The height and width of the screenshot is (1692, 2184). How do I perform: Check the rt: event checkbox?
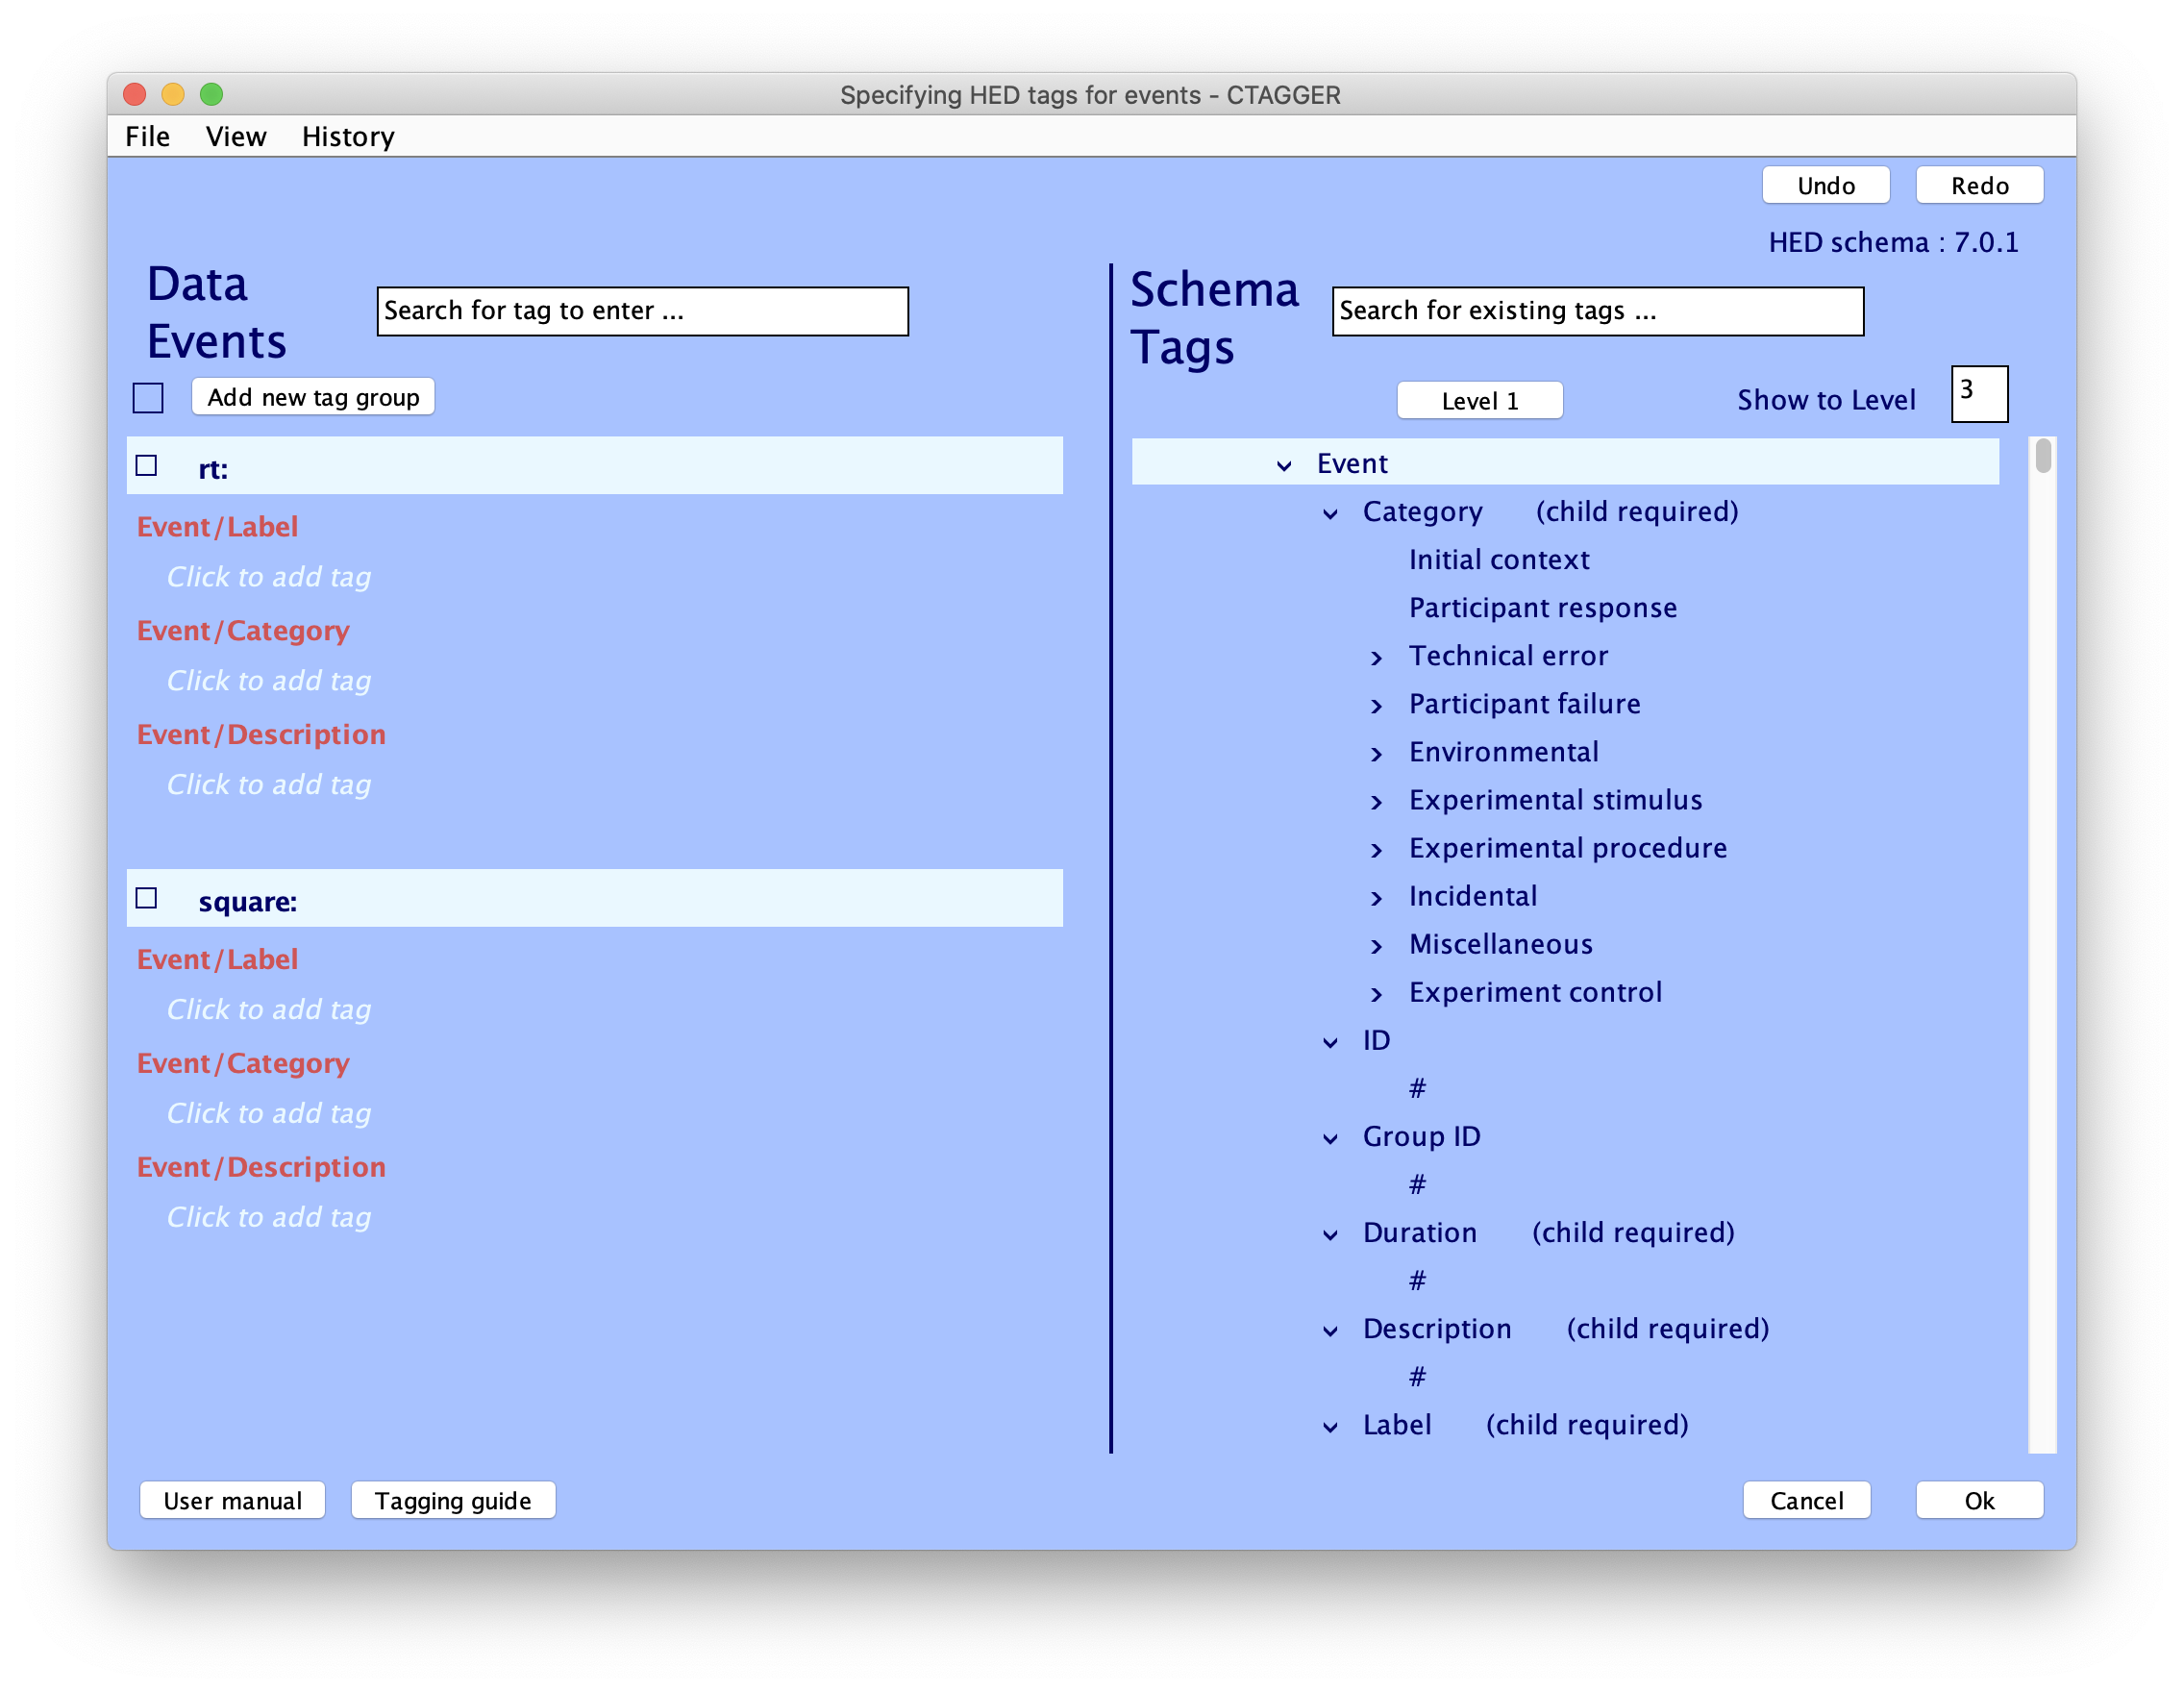click(x=147, y=466)
